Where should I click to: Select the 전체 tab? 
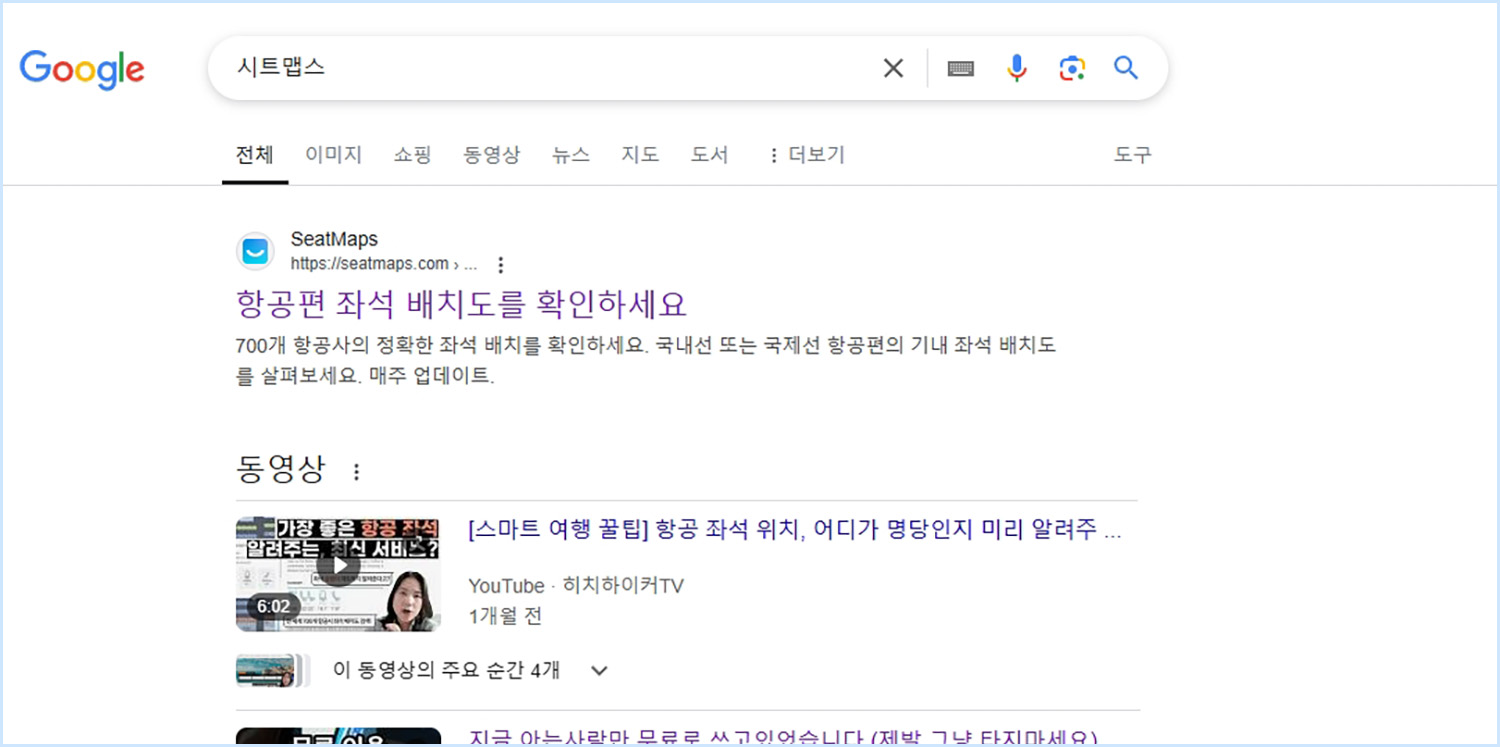(x=254, y=155)
